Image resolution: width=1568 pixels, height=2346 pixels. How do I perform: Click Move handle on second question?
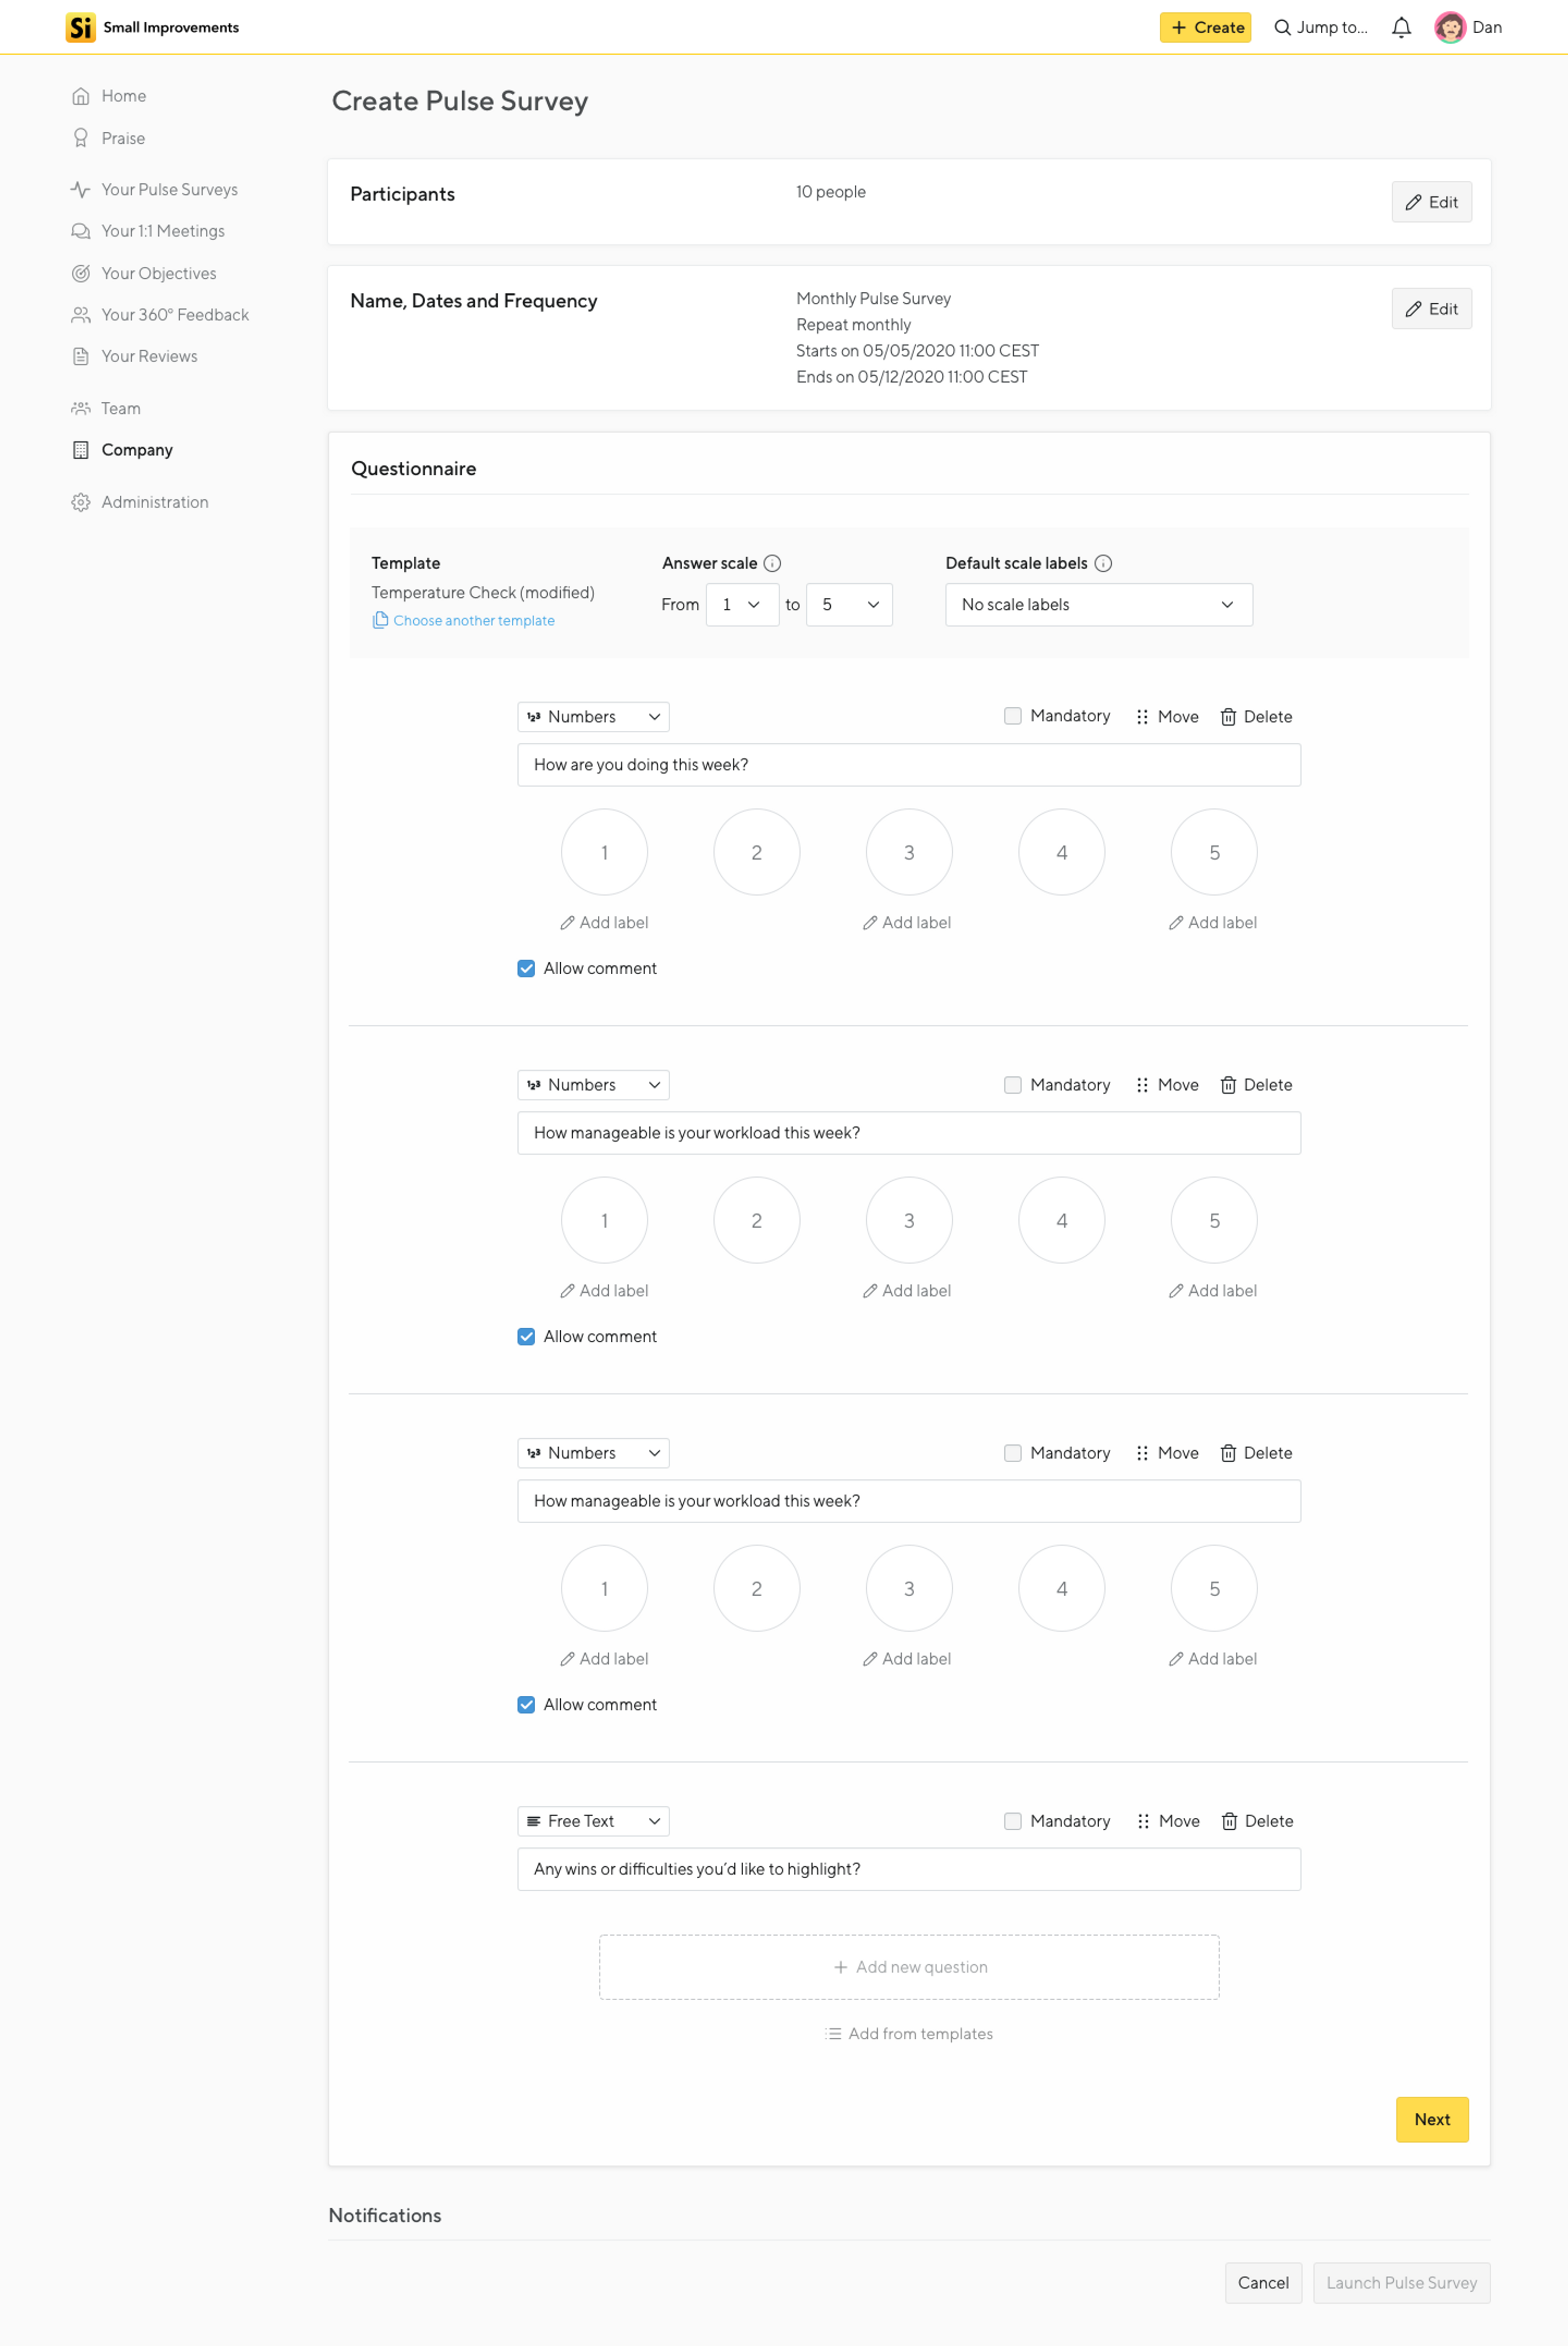[x=1167, y=1085]
